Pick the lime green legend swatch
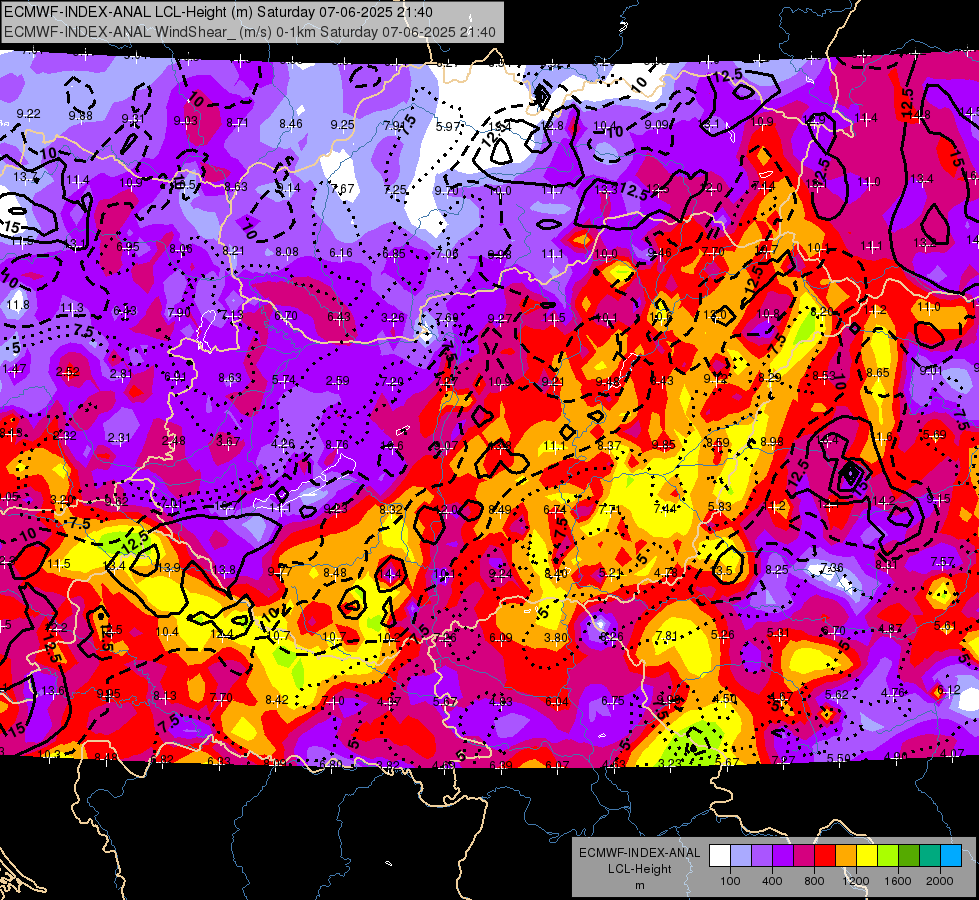Screen dimensions: 979x900 click(x=887, y=856)
